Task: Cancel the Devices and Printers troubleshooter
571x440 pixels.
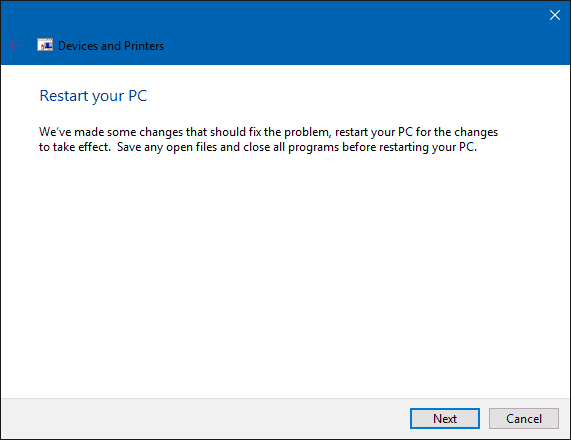Action: 524,419
